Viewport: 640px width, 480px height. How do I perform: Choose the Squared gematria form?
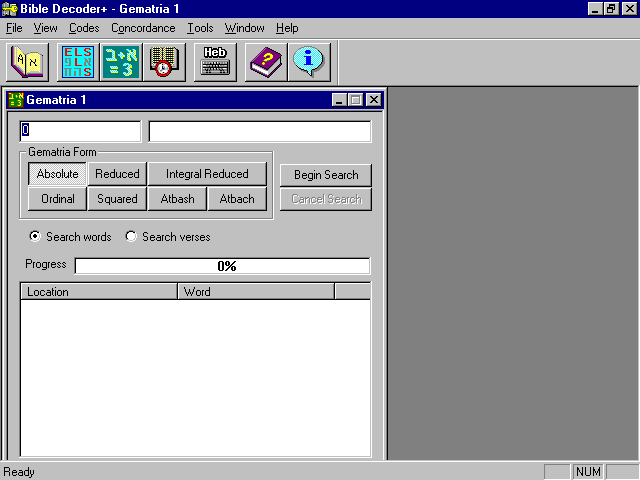[117, 199]
